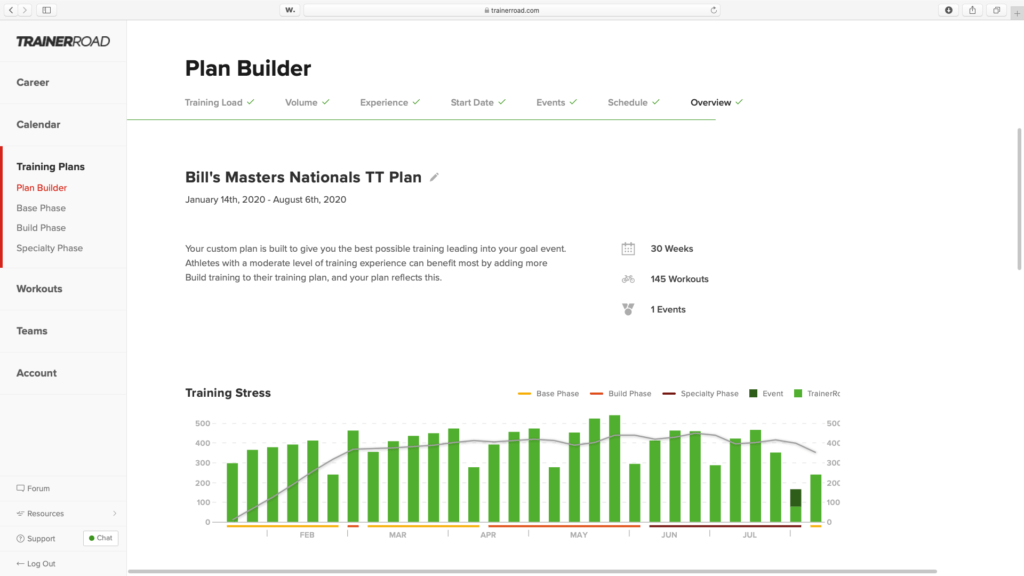Click the 1 Events medal icon
The width and height of the screenshot is (1024, 576).
tap(628, 309)
